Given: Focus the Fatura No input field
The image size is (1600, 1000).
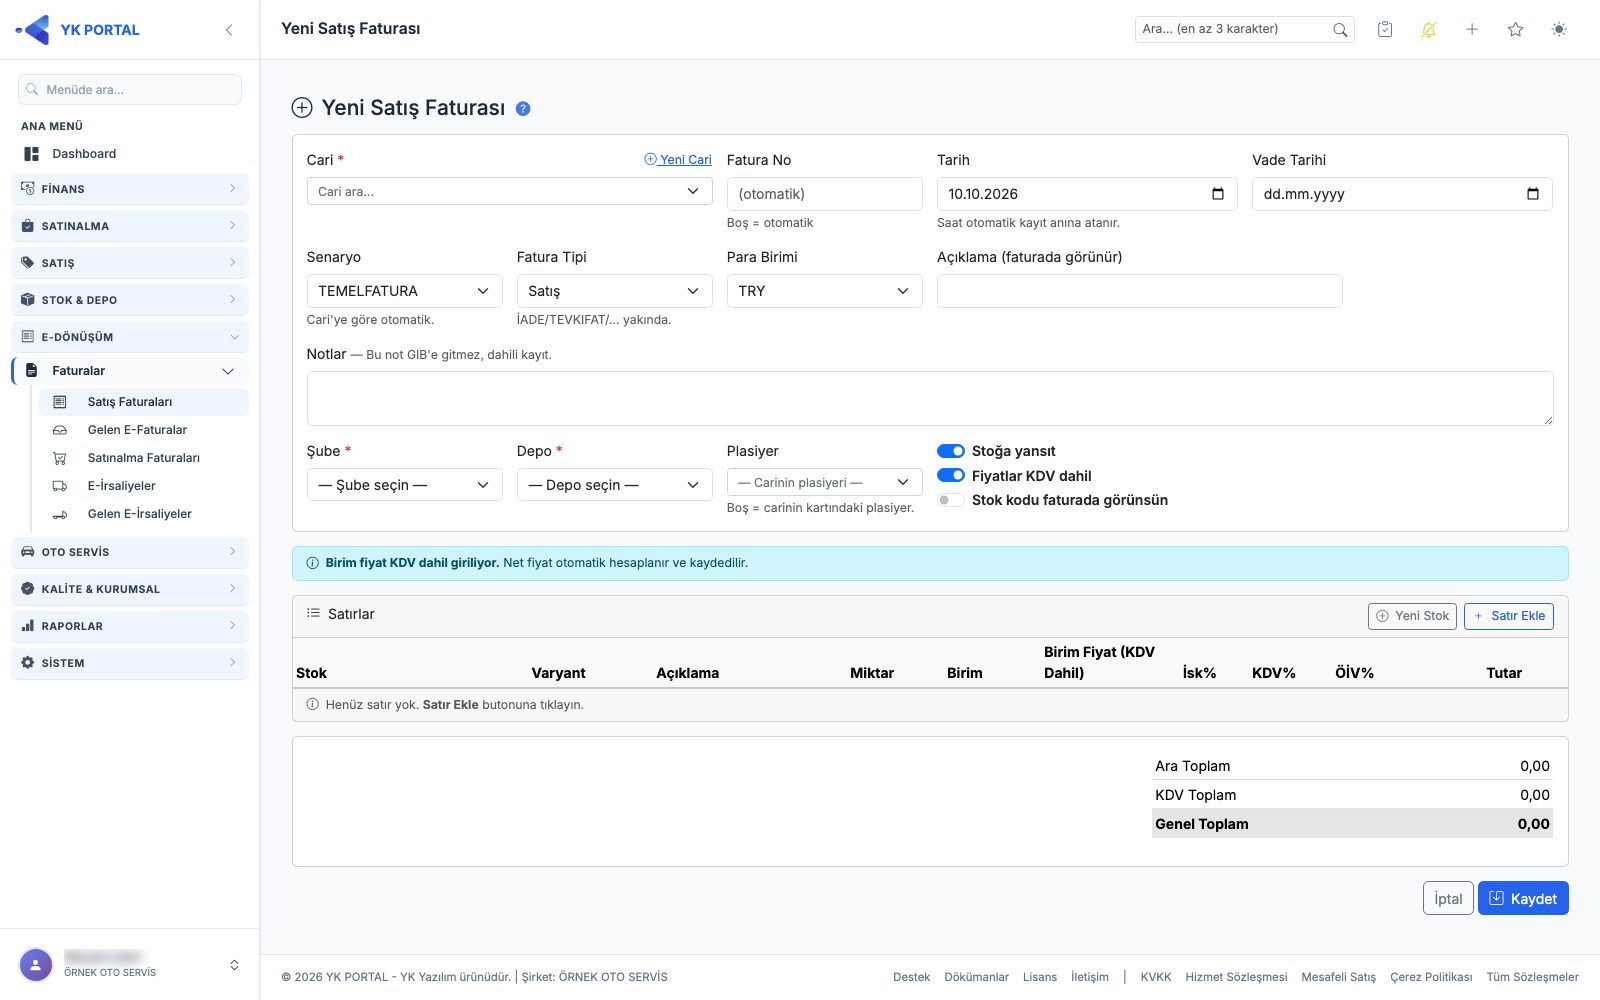Looking at the screenshot, I should click(824, 194).
